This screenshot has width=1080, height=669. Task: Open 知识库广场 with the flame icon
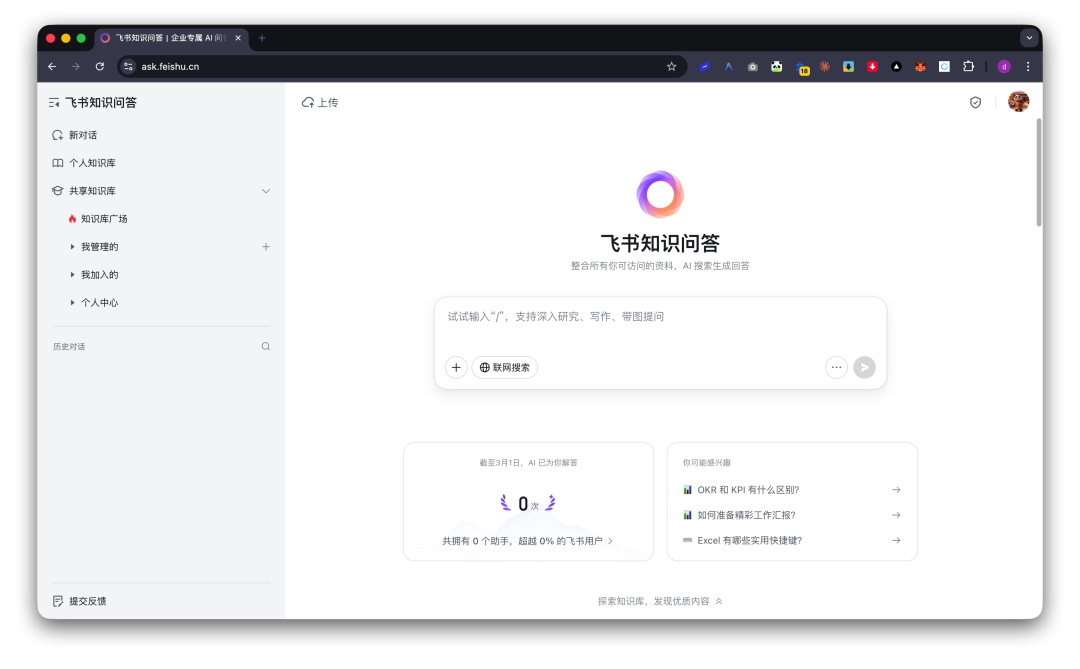101,218
